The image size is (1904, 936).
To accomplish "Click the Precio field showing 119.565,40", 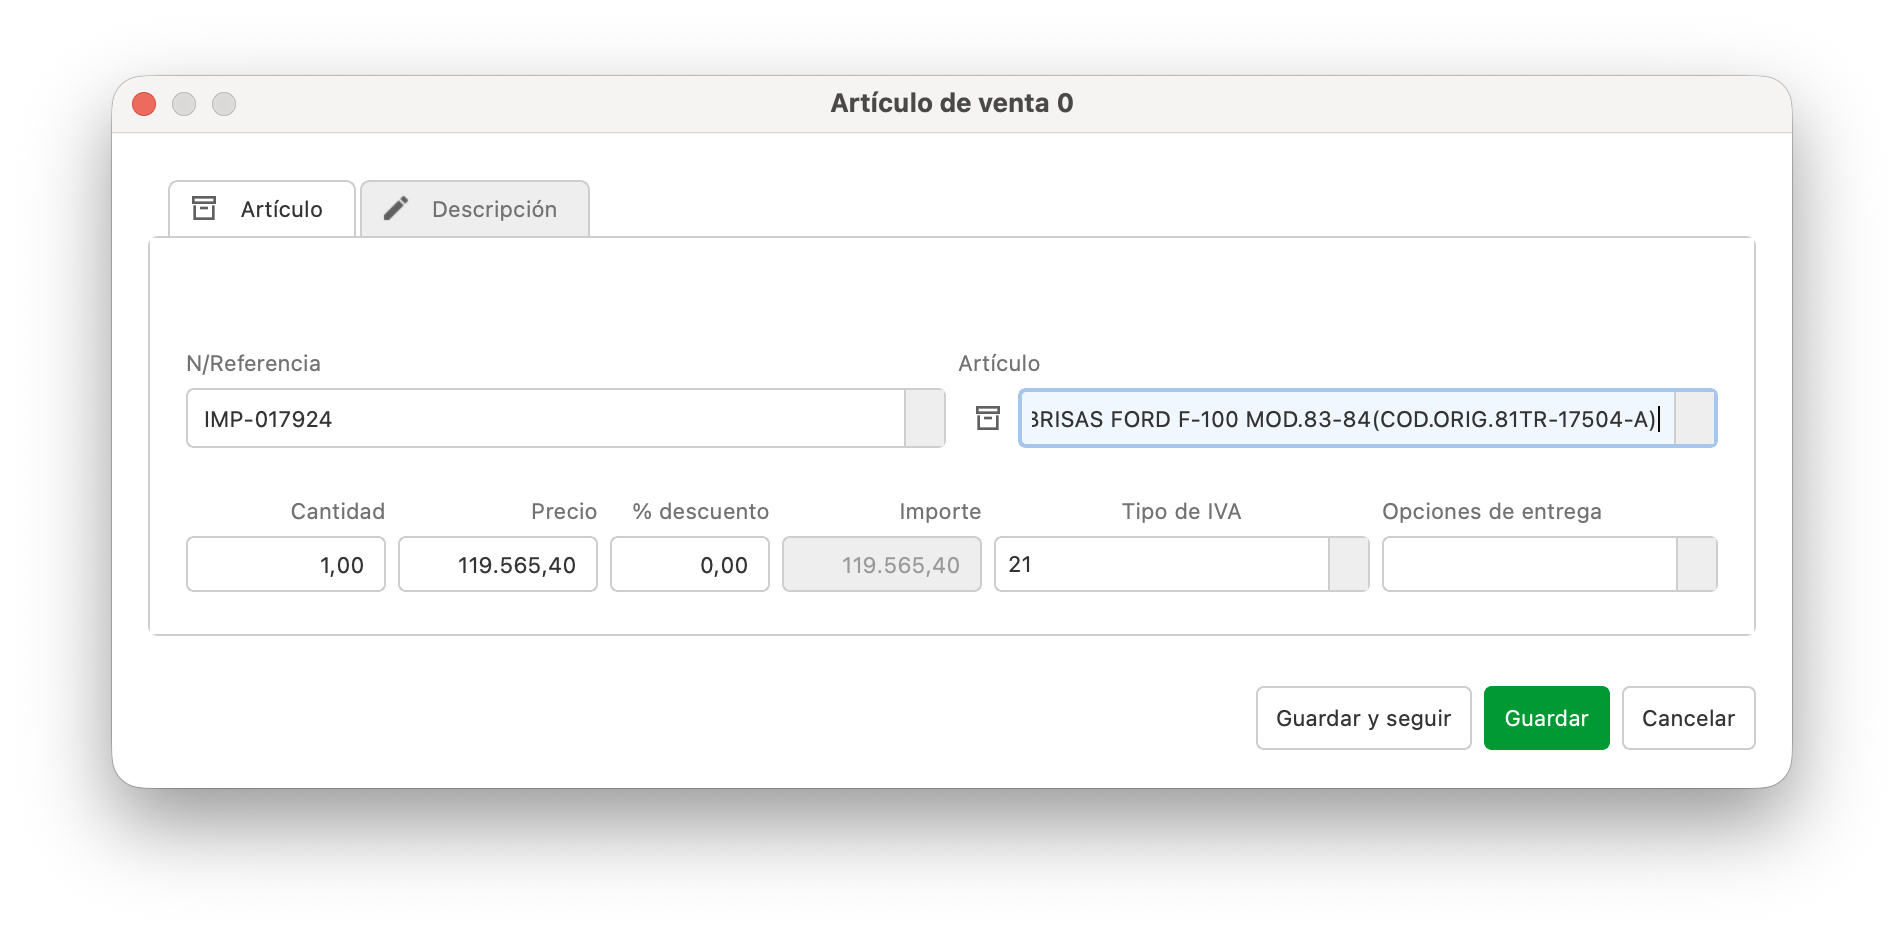I will pyautogui.click(x=498, y=564).
